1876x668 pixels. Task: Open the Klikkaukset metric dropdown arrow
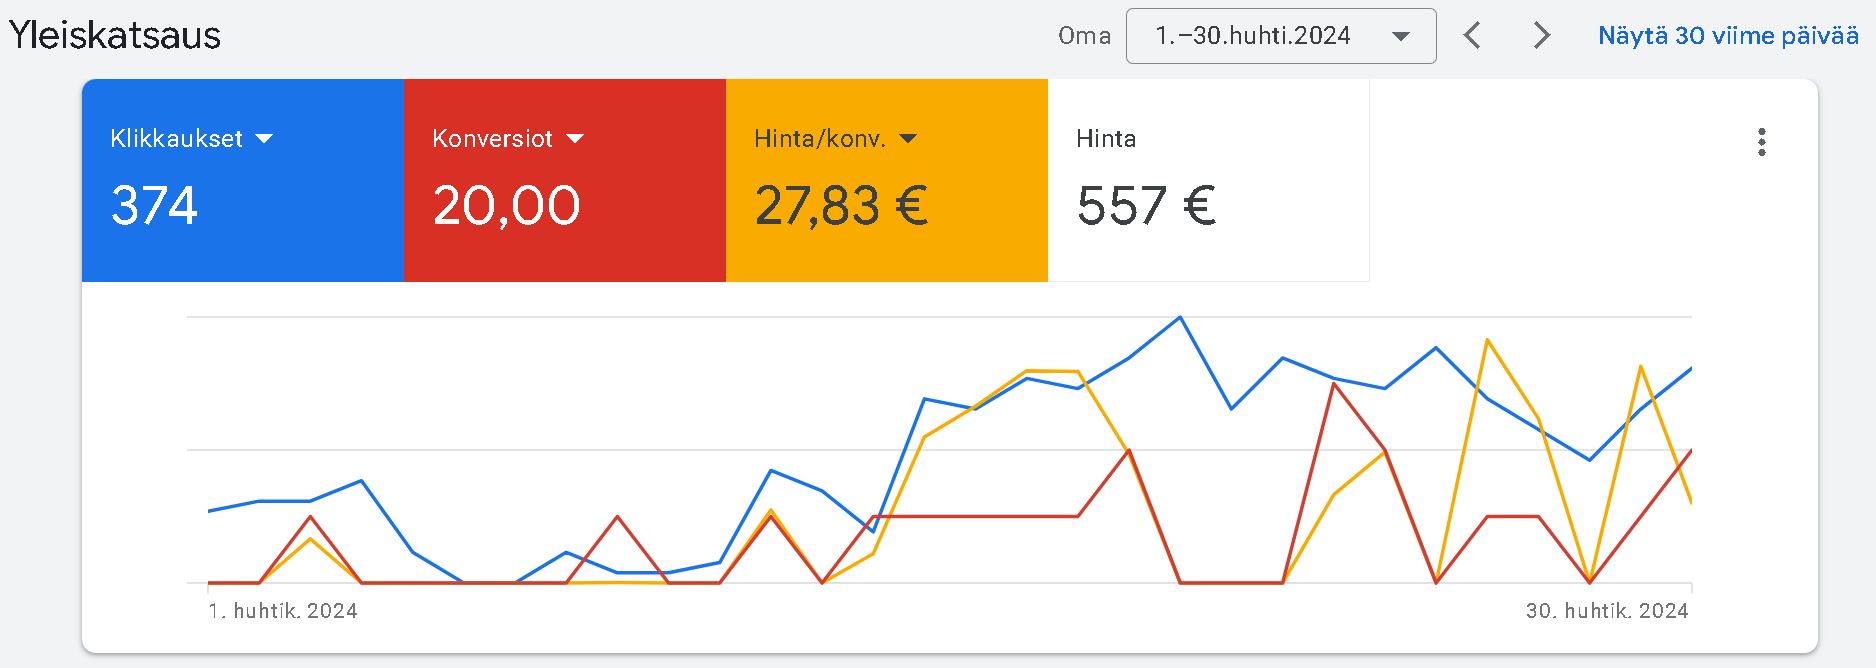265,139
